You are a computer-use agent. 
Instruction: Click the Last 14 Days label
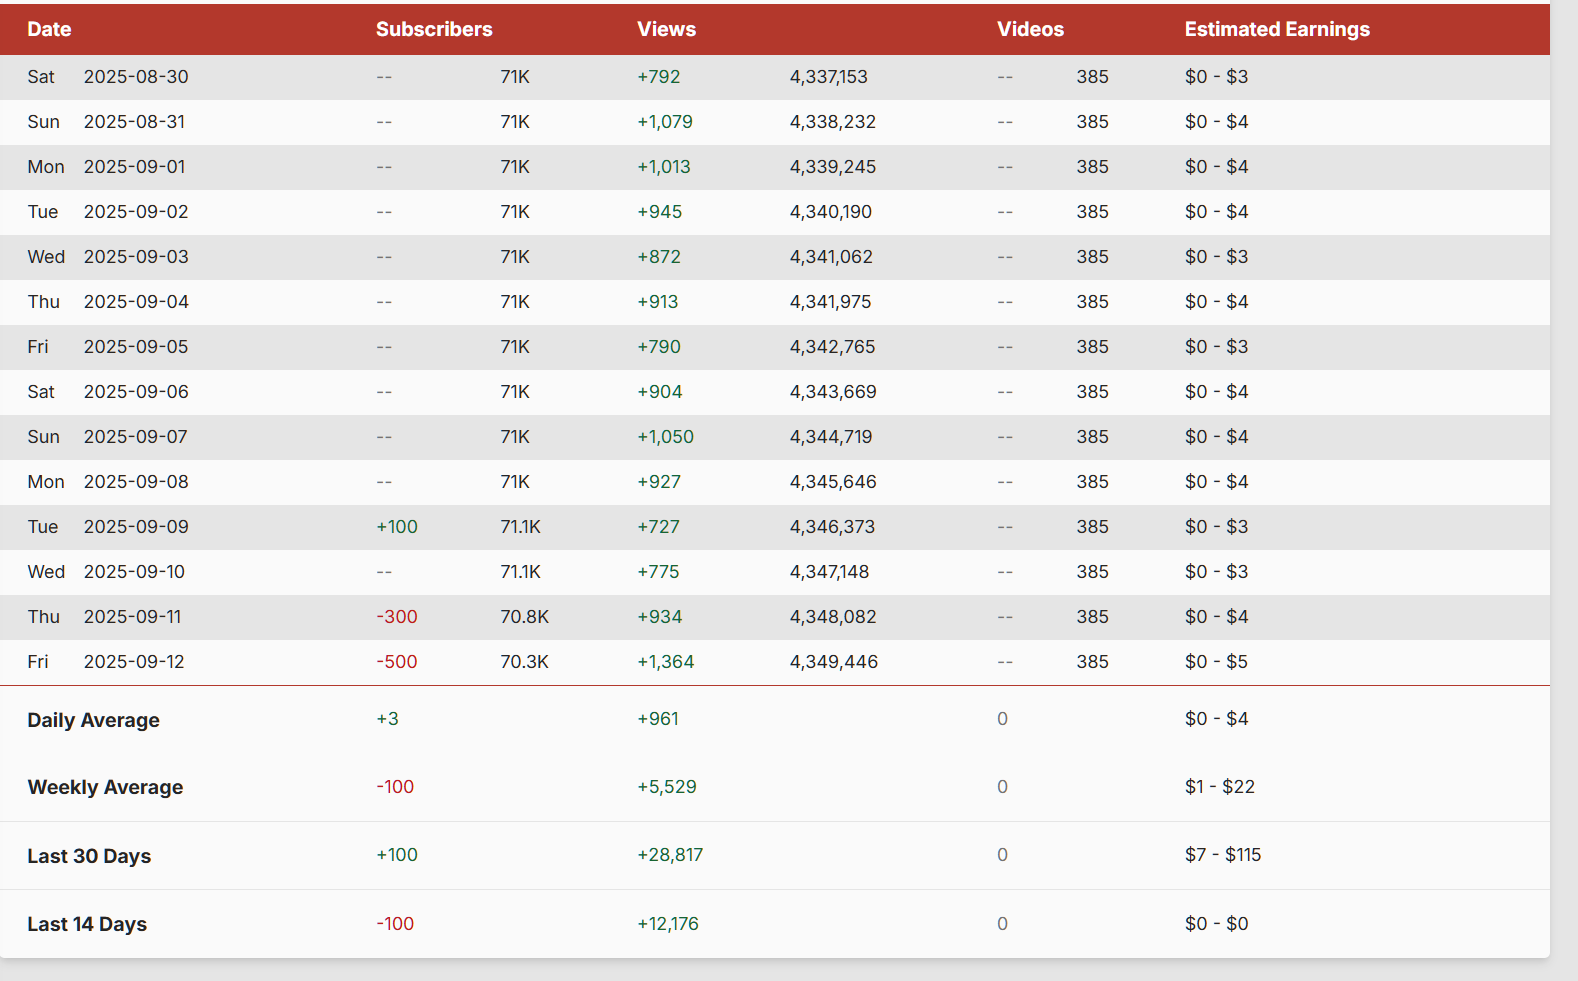pos(87,924)
